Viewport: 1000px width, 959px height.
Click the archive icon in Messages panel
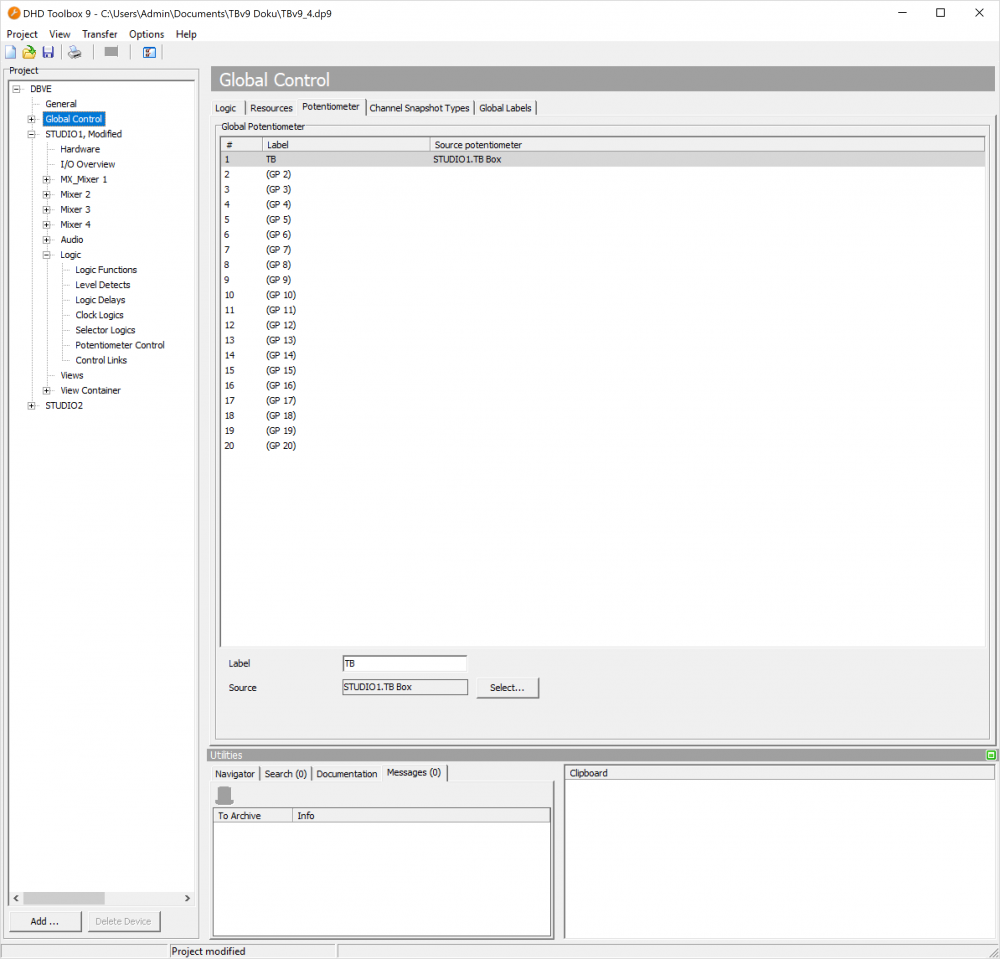(225, 795)
